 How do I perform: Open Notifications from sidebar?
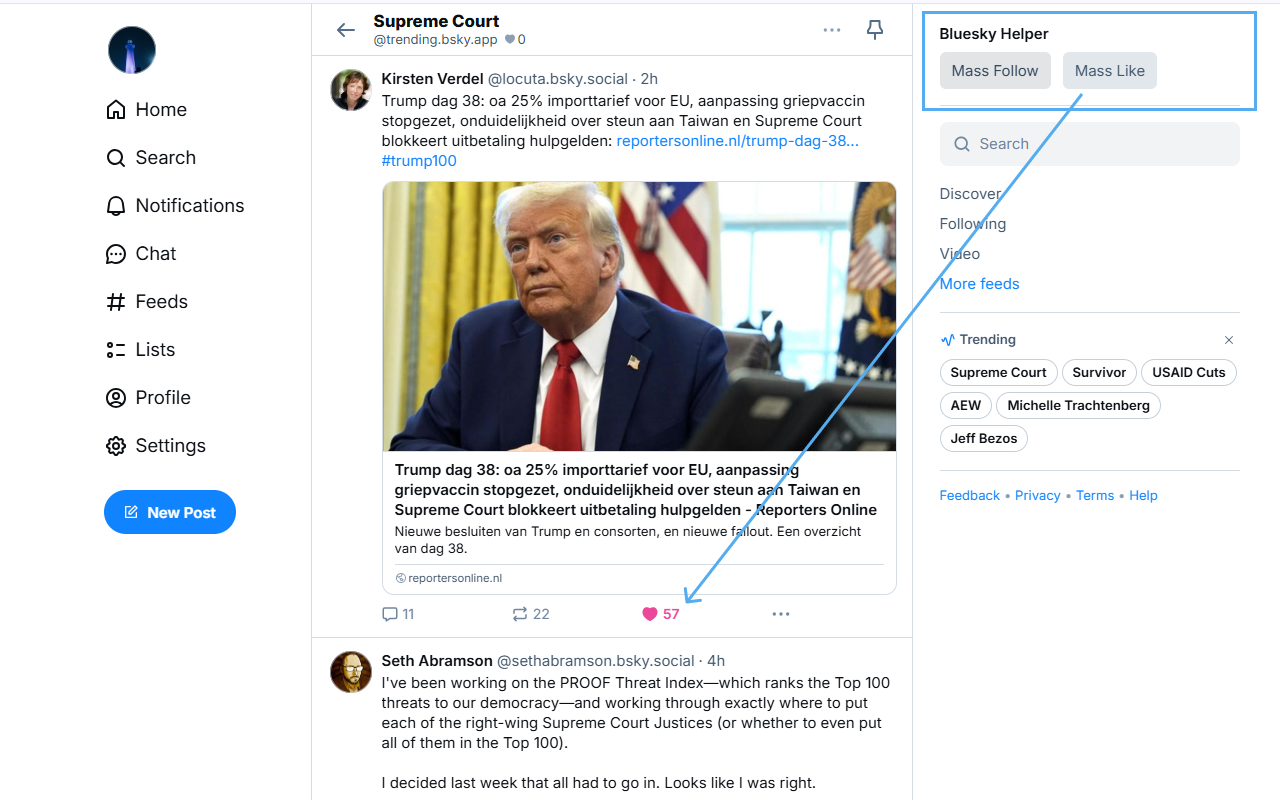[175, 205]
